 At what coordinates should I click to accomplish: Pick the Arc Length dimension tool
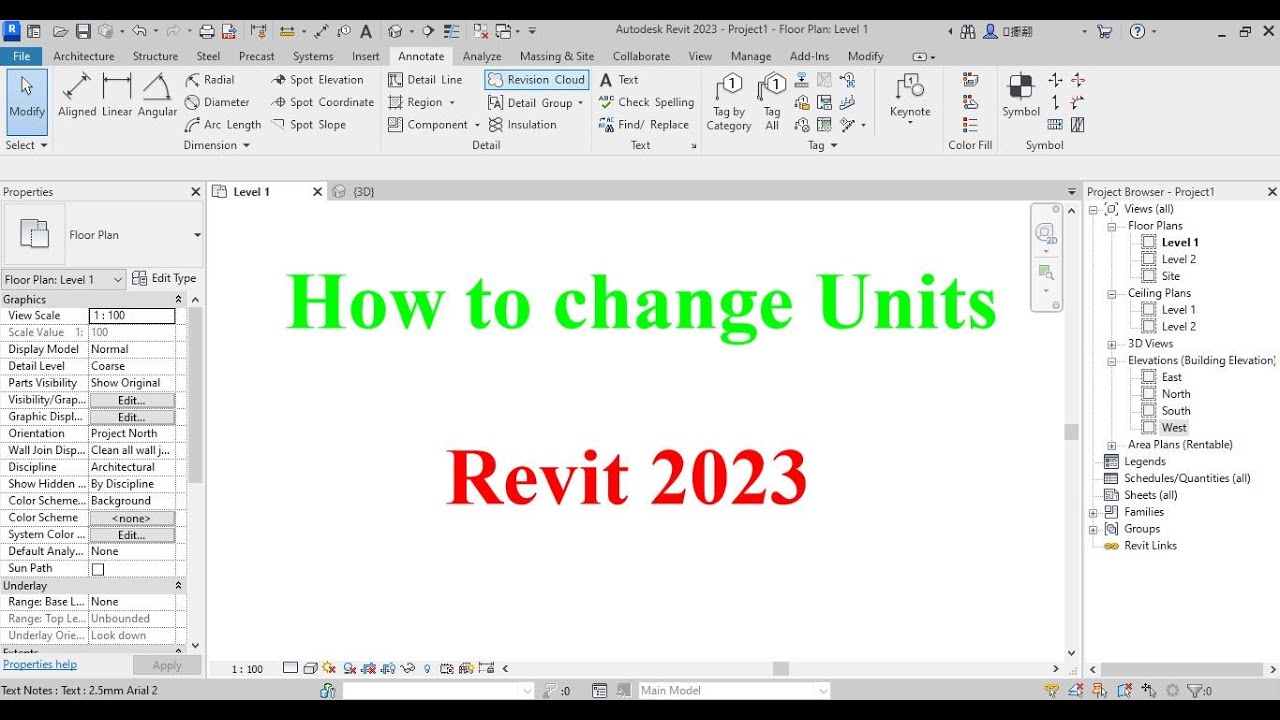click(223, 125)
